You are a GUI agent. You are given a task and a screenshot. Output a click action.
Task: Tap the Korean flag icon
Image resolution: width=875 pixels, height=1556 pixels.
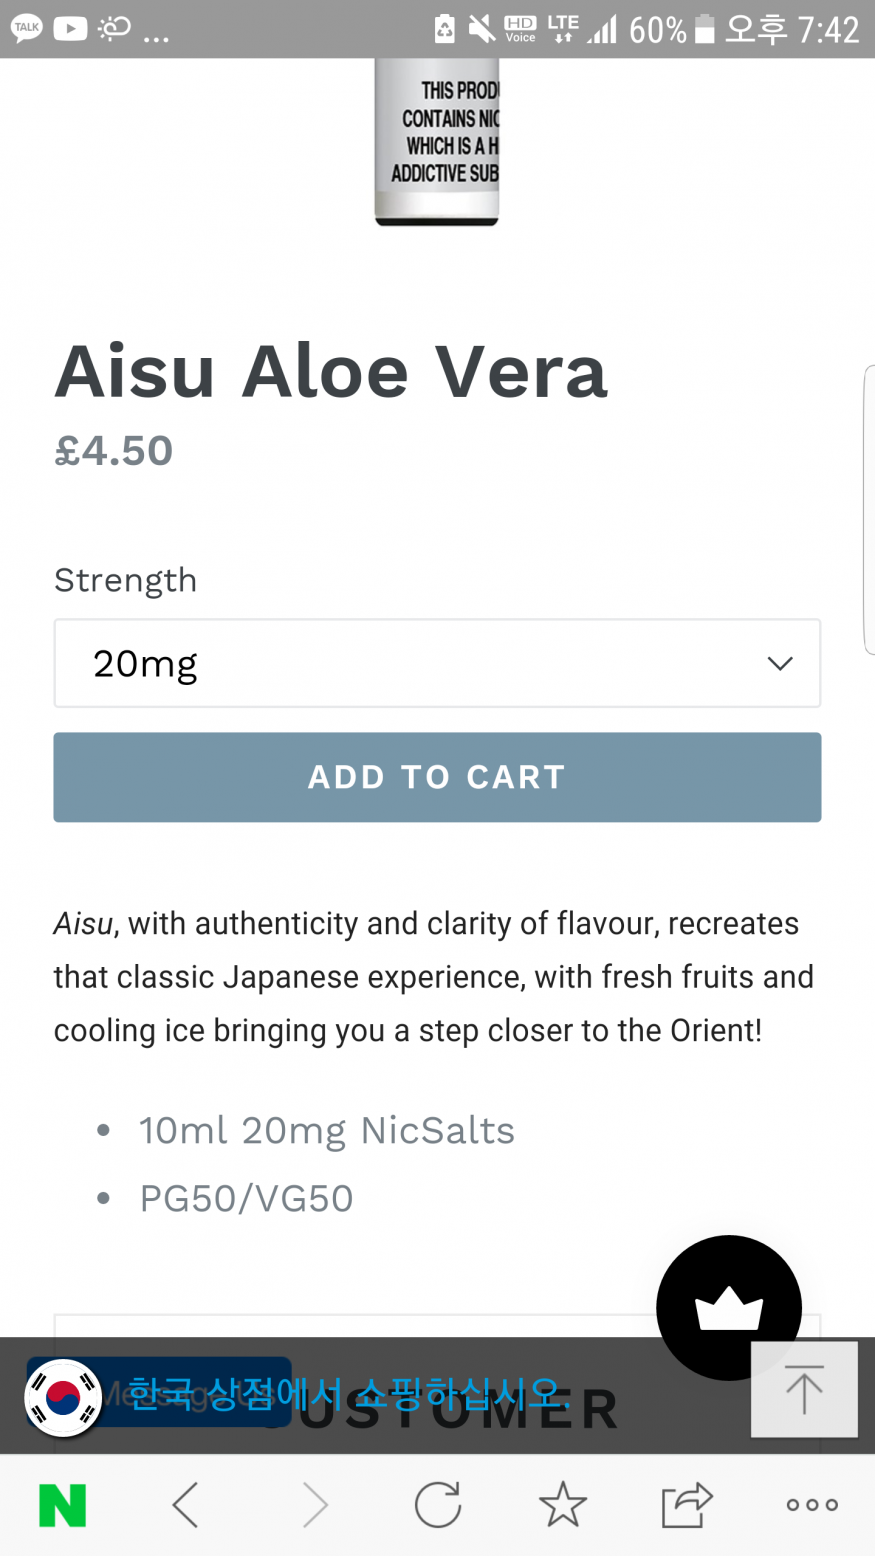(x=63, y=1397)
